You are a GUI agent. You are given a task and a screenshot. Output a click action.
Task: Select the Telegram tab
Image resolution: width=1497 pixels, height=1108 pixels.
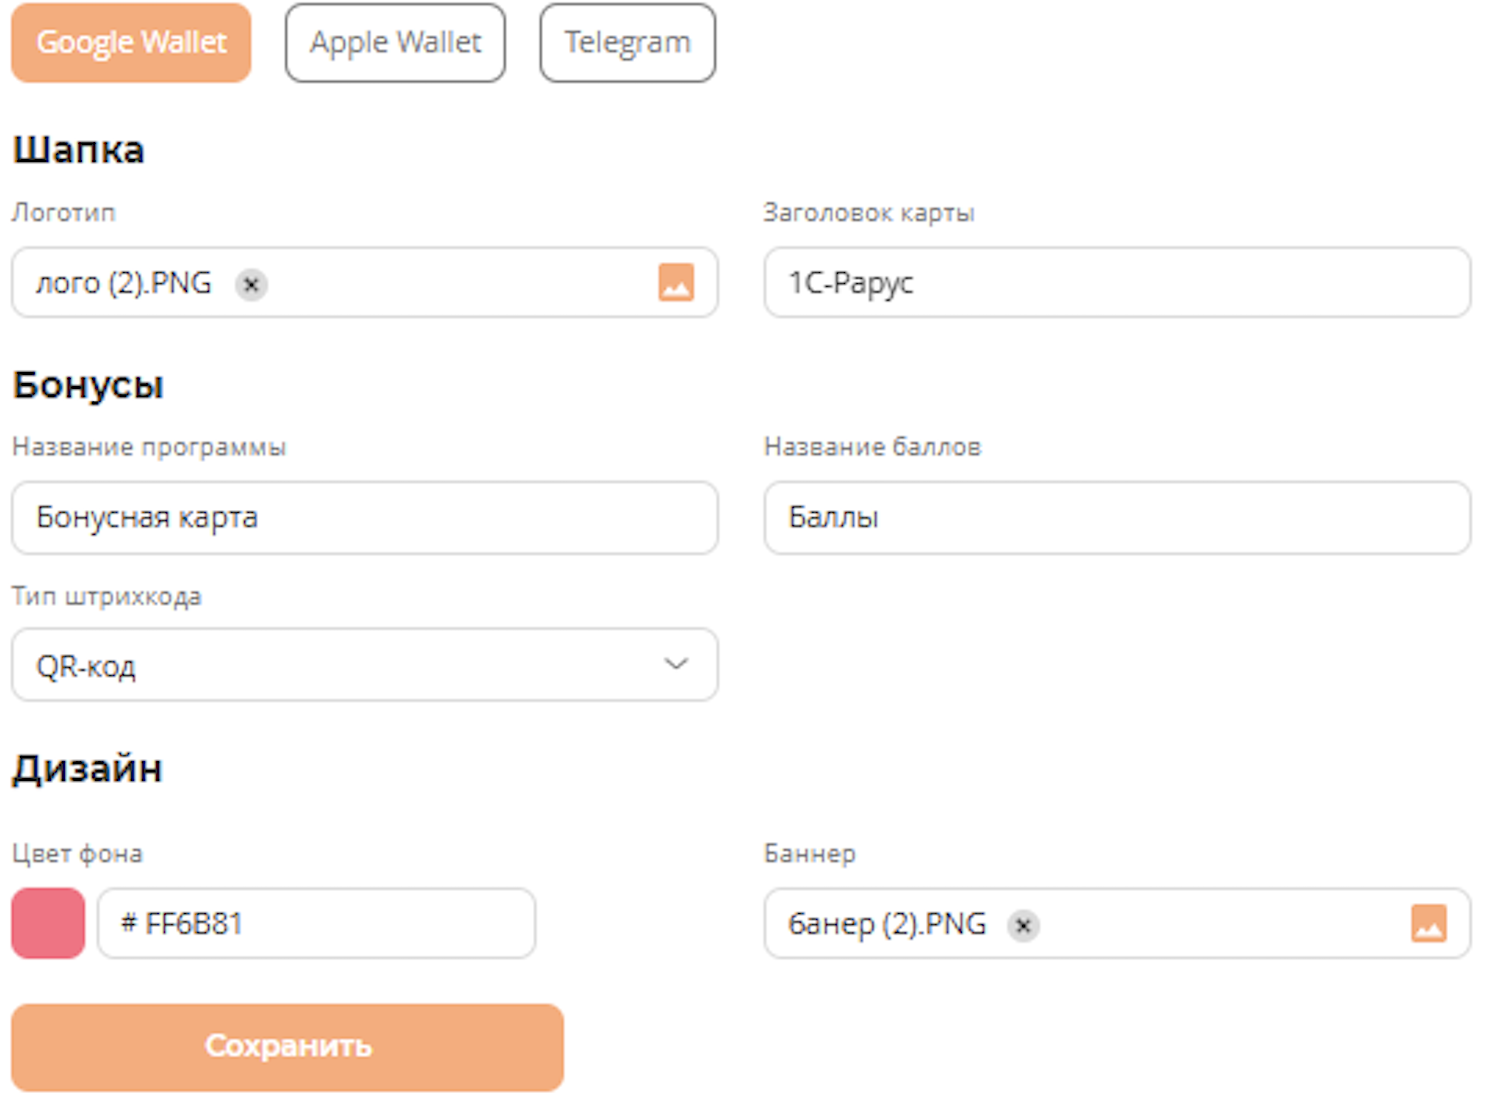click(x=627, y=43)
